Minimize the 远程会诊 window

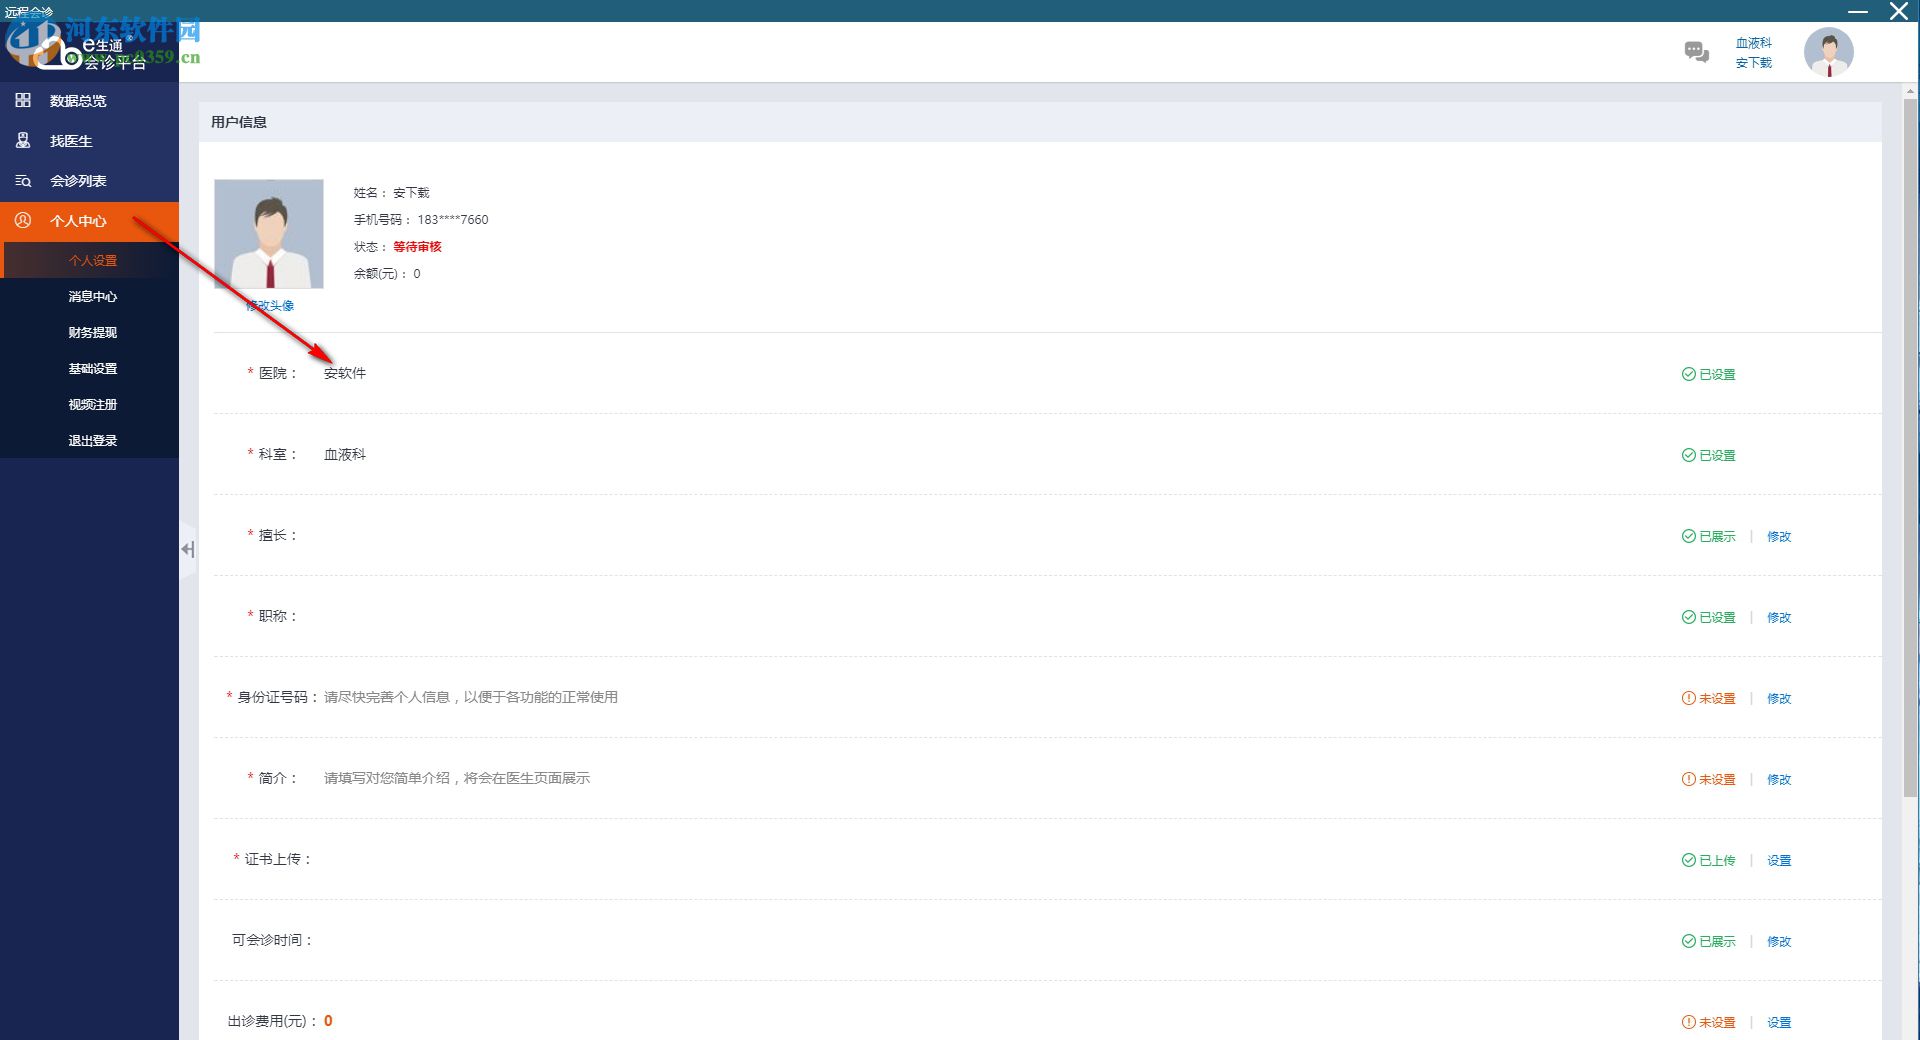tap(1858, 11)
